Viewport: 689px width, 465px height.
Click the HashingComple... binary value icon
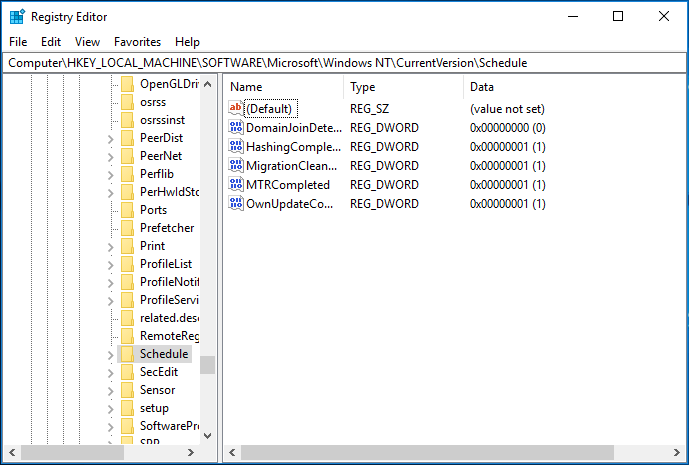(x=236, y=147)
